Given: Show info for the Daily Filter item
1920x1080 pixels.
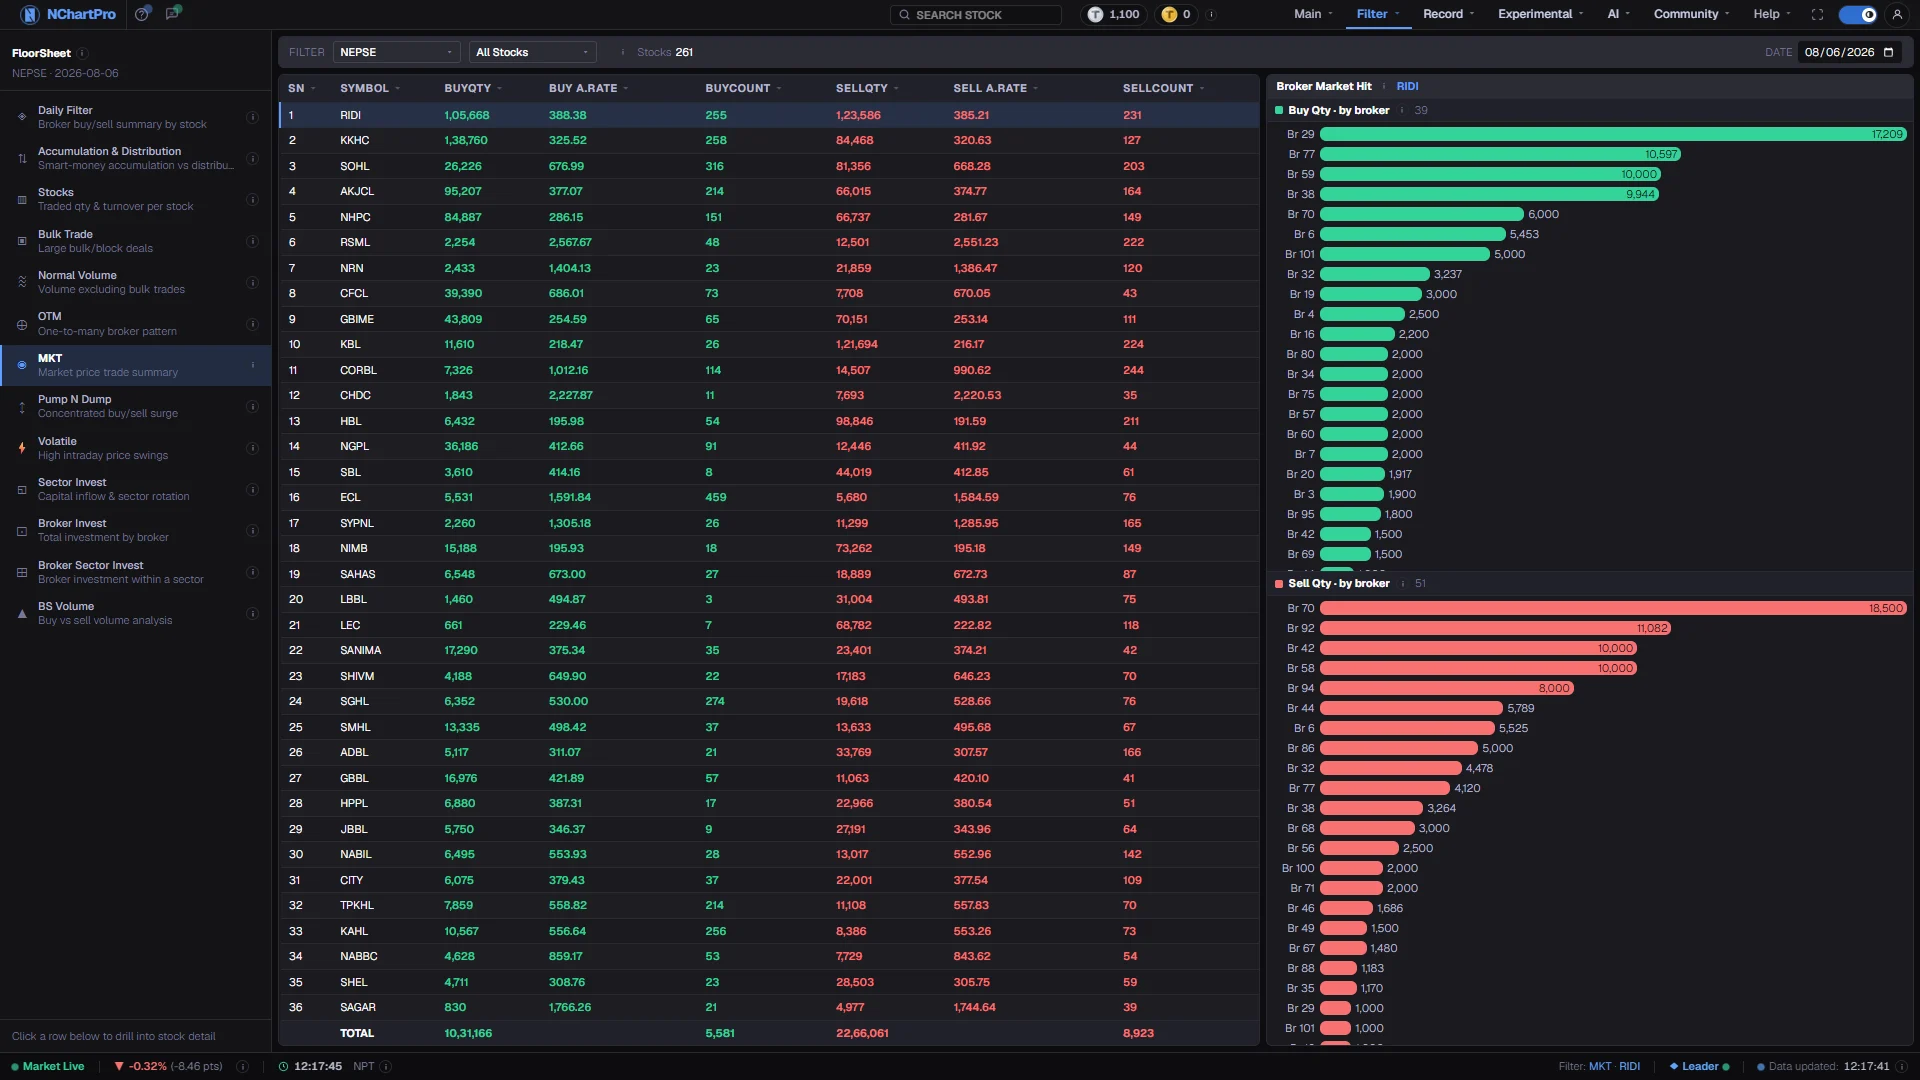Looking at the screenshot, I should 252,117.
